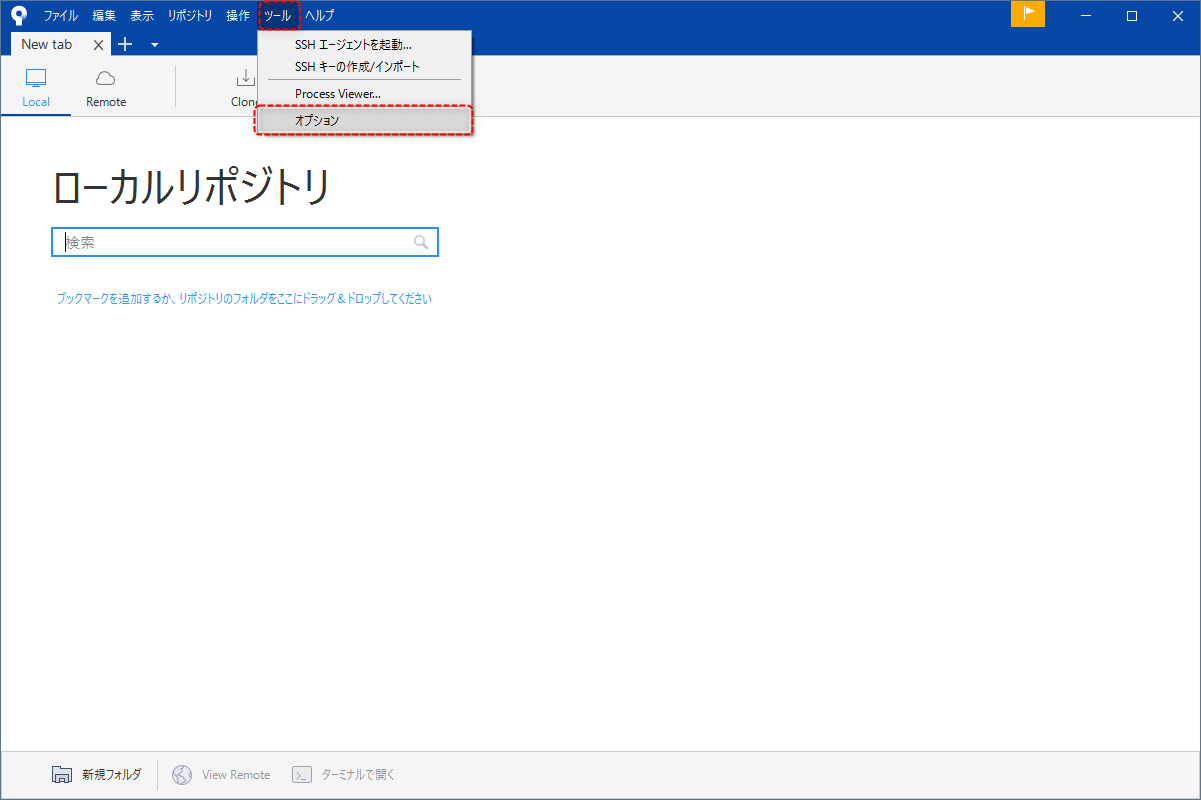Open Process Viewer... from menu

tap(364, 94)
